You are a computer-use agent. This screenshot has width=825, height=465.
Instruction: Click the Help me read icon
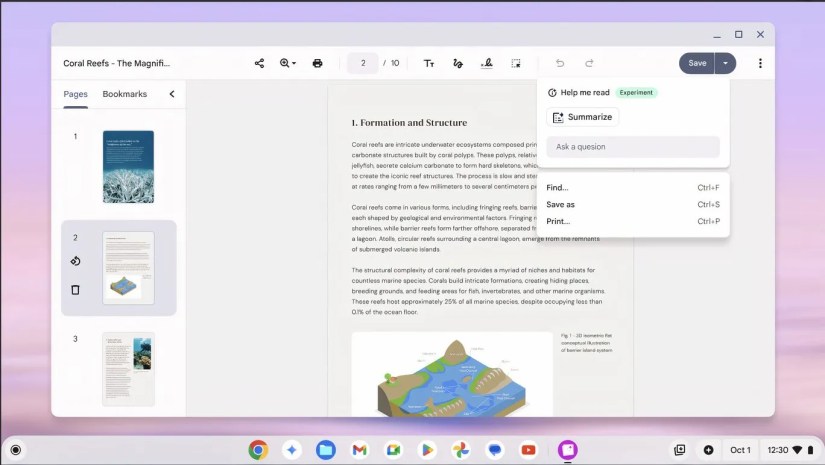pyautogui.click(x=552, y=93)
